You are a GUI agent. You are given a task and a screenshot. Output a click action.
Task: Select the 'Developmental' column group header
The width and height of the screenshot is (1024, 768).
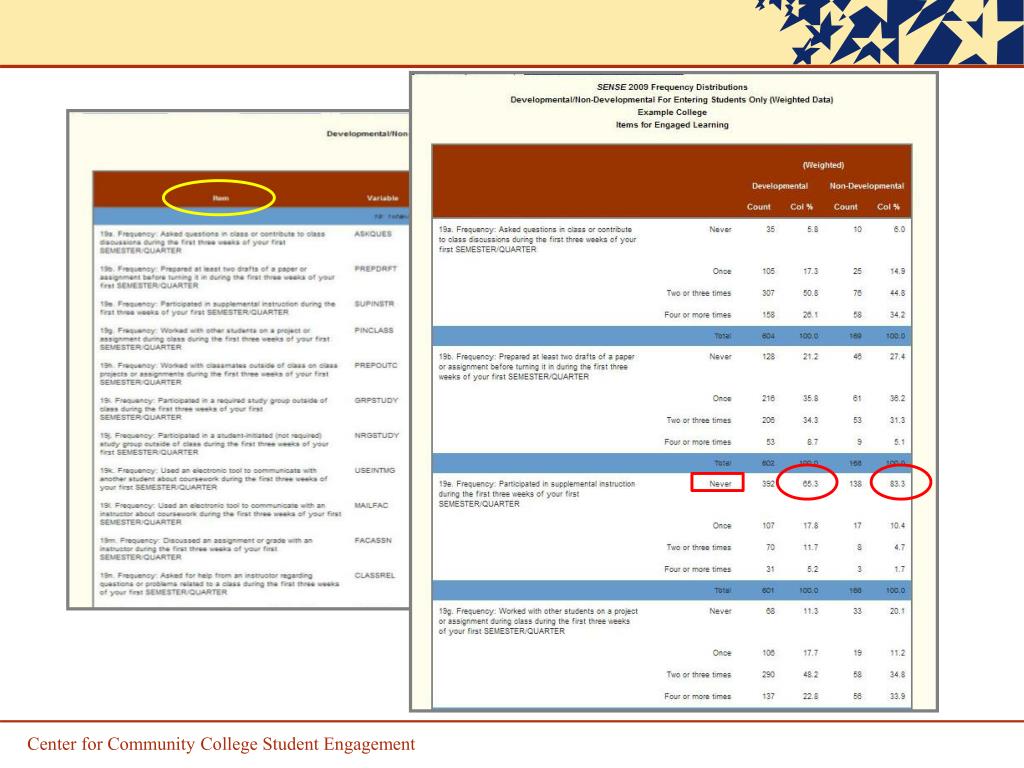[x=780, y=186]
